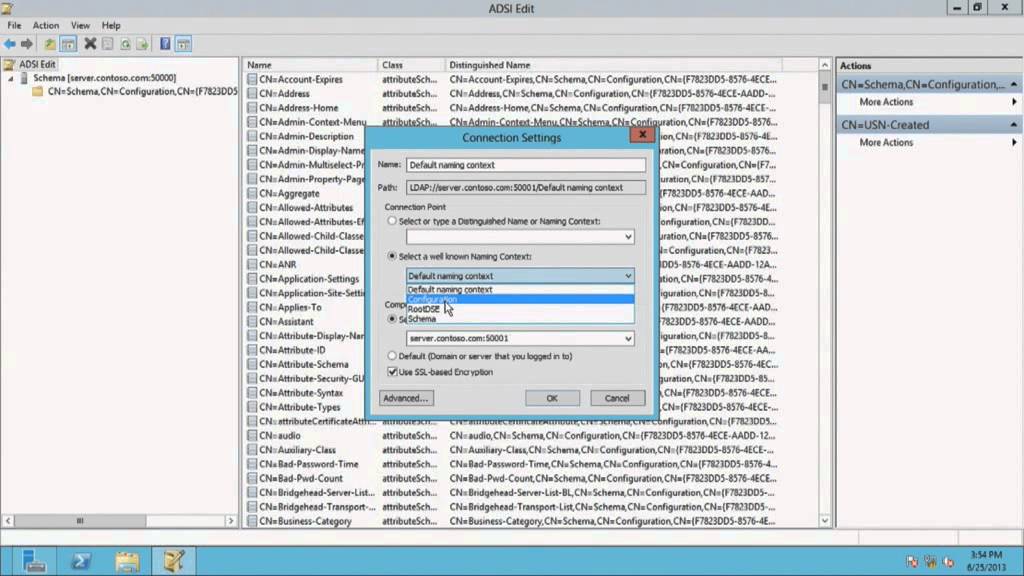Screen dimensions: 1024x576
Task: Sort by the Name column header
Action: [x=310, y=65]
